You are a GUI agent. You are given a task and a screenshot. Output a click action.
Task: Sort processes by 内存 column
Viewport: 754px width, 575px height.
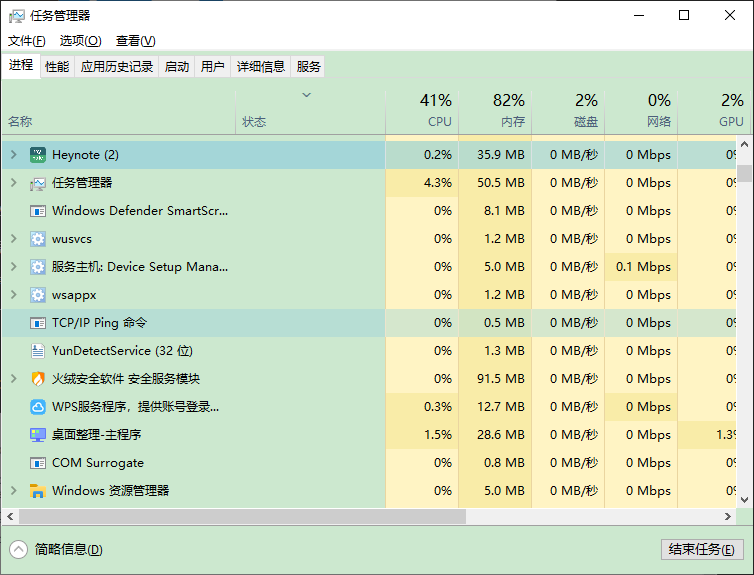click(495, 112)
